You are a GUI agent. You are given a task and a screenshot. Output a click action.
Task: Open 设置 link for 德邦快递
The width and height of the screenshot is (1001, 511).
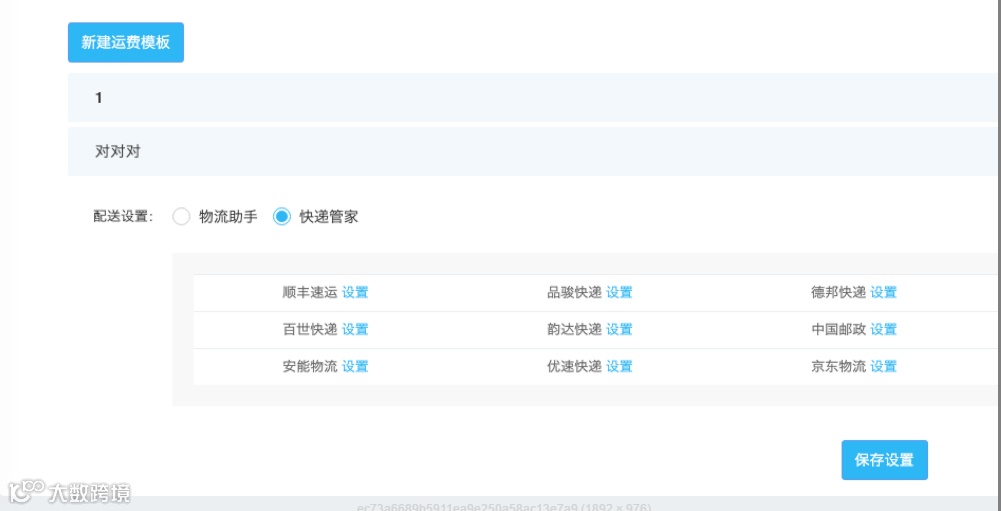(884, 293)
